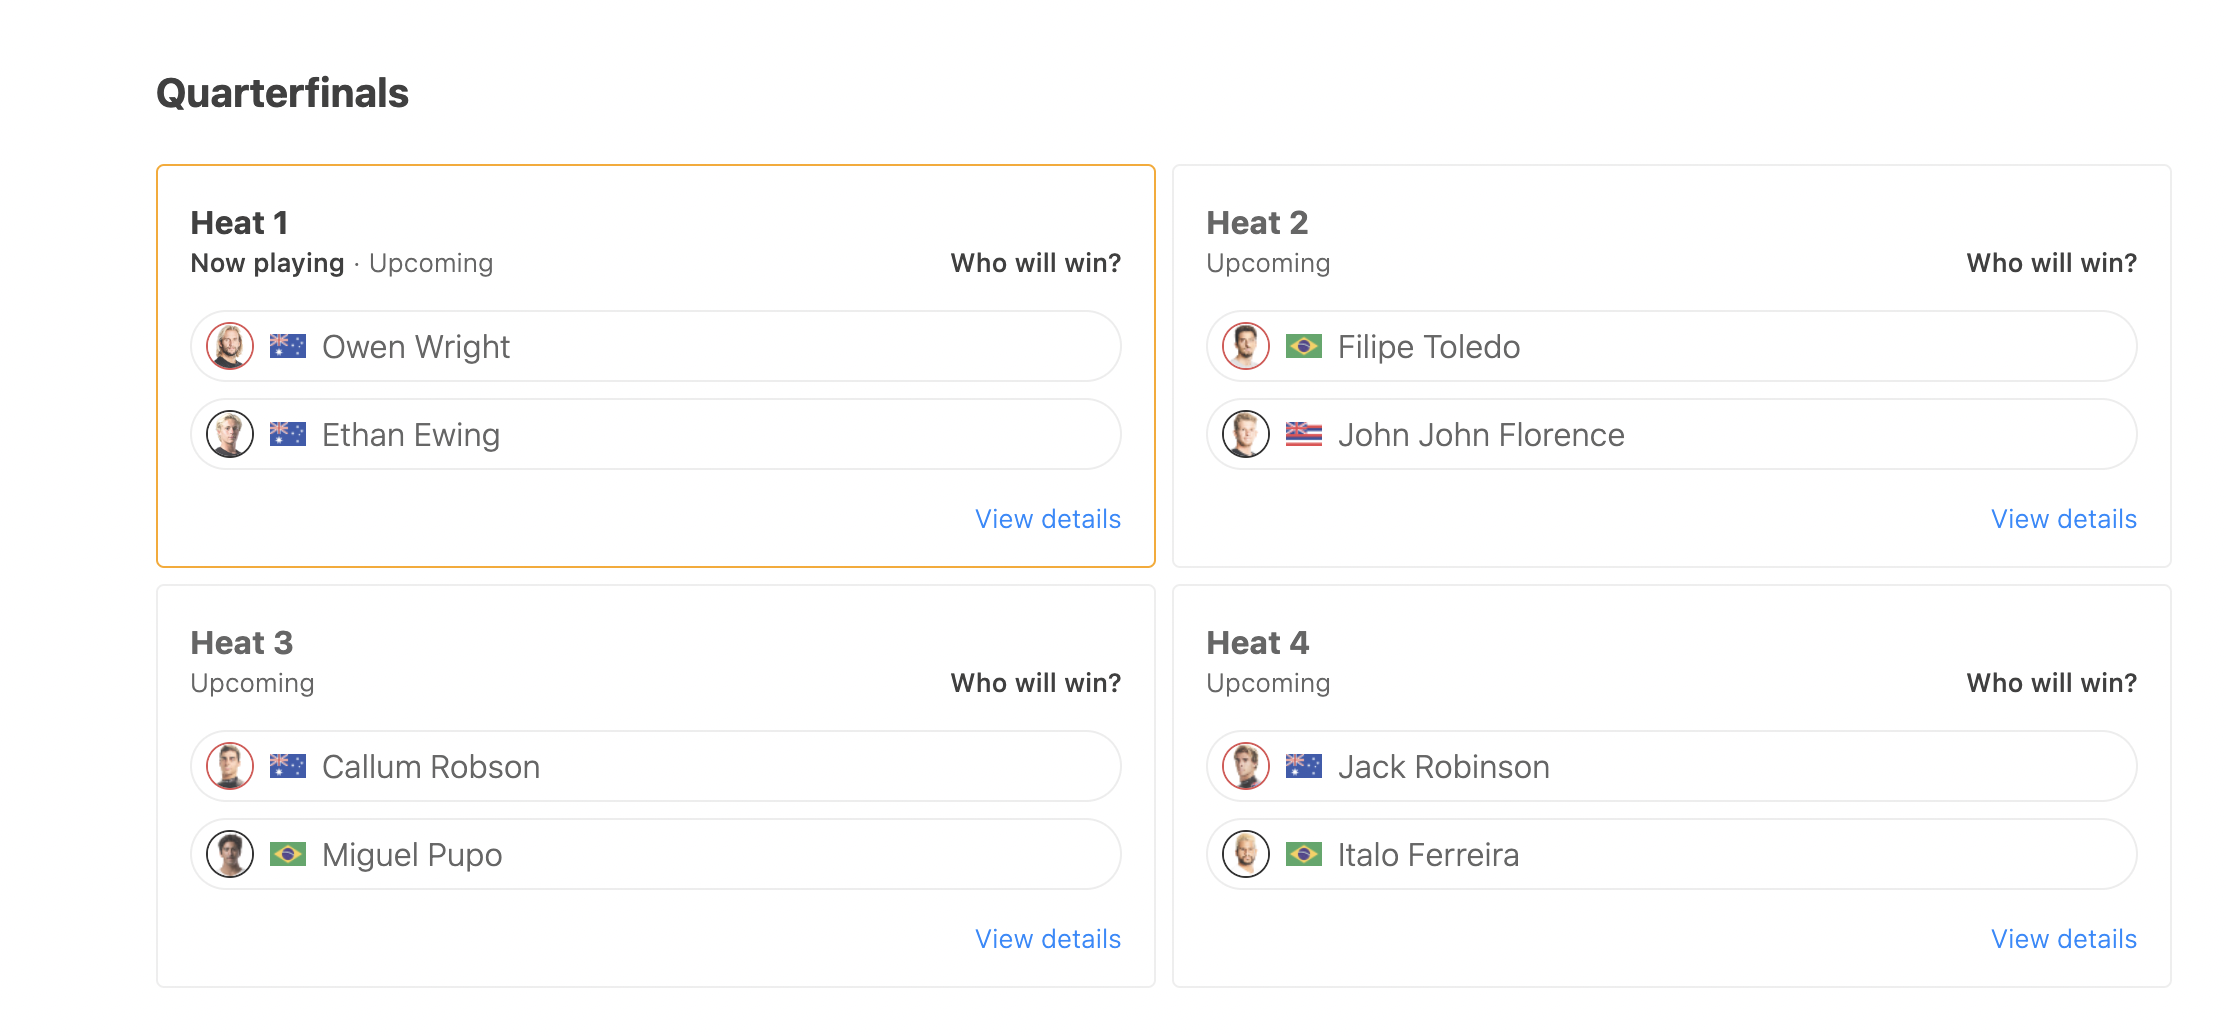Click Filipe Toledo's Brazil flag icon
Image resolution: width=2226 pixels, height=1036 pixels.
point(1304,346)
